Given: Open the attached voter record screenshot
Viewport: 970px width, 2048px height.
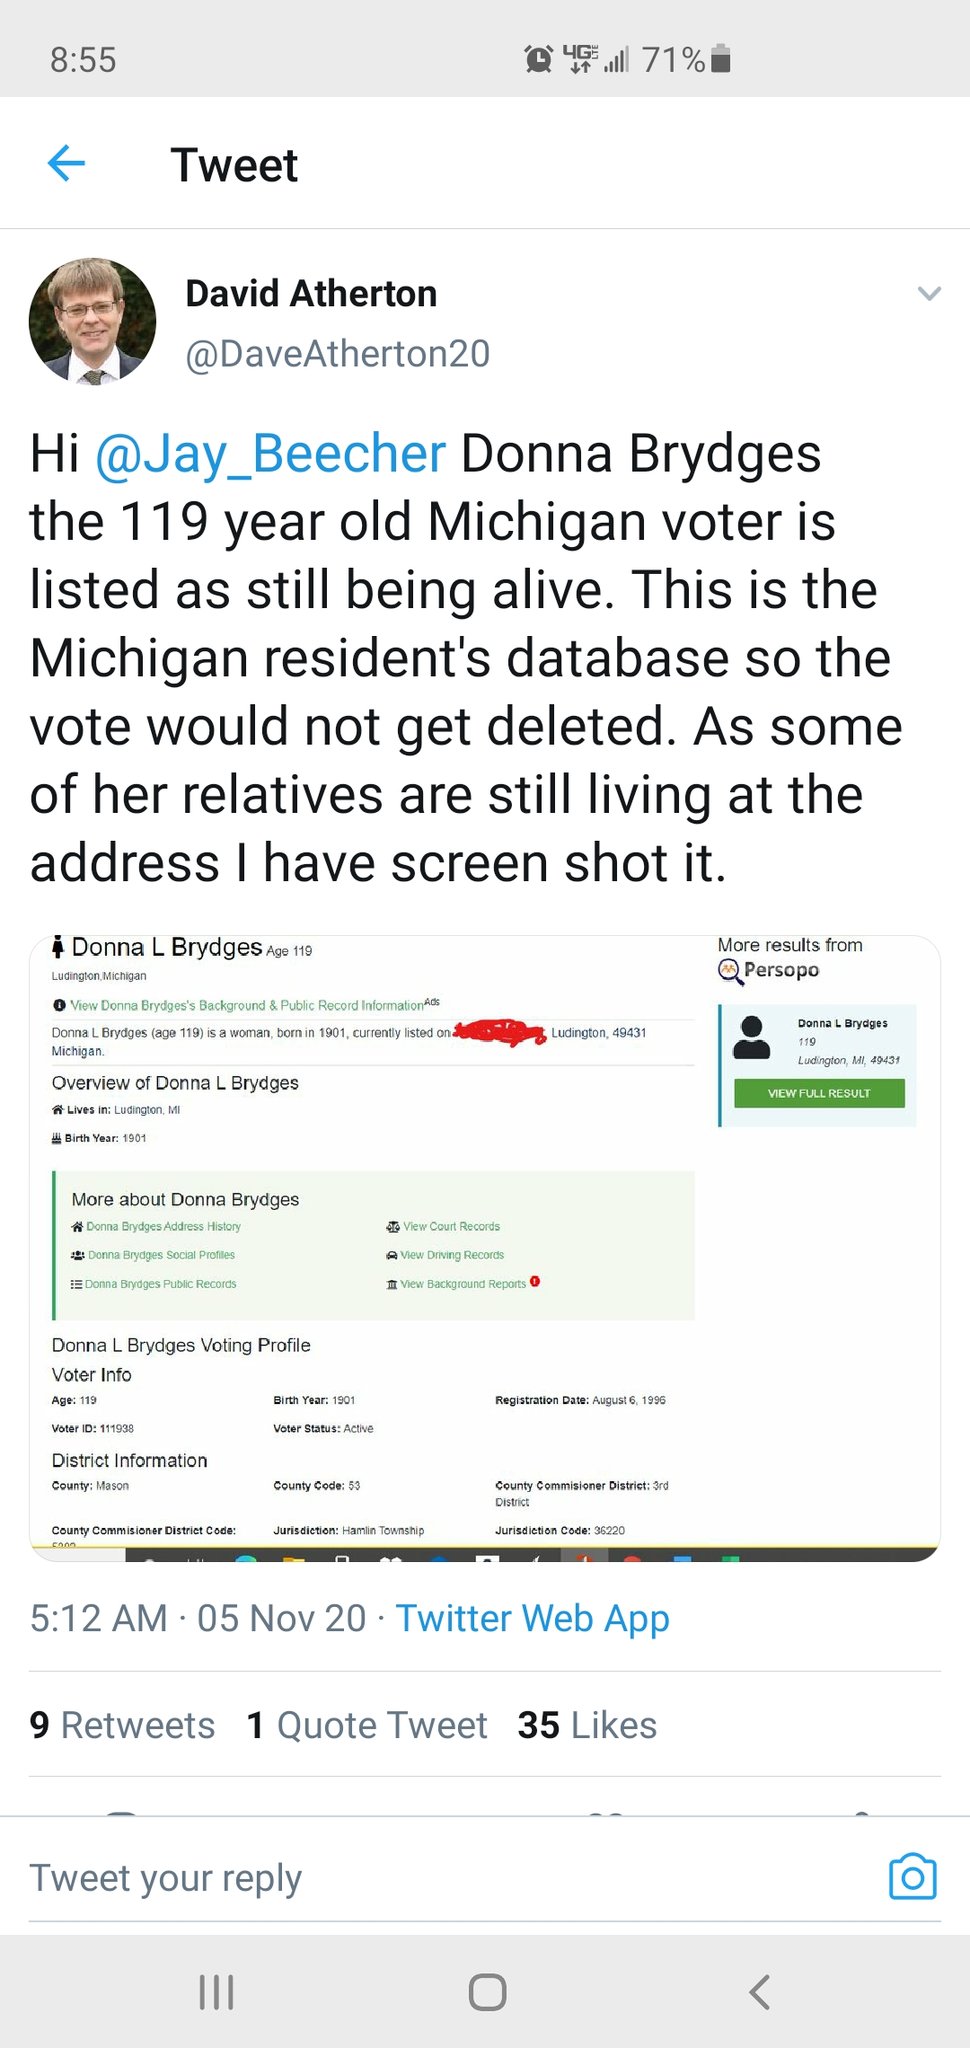Looking at the screenshot, I should click(485, 1247).
